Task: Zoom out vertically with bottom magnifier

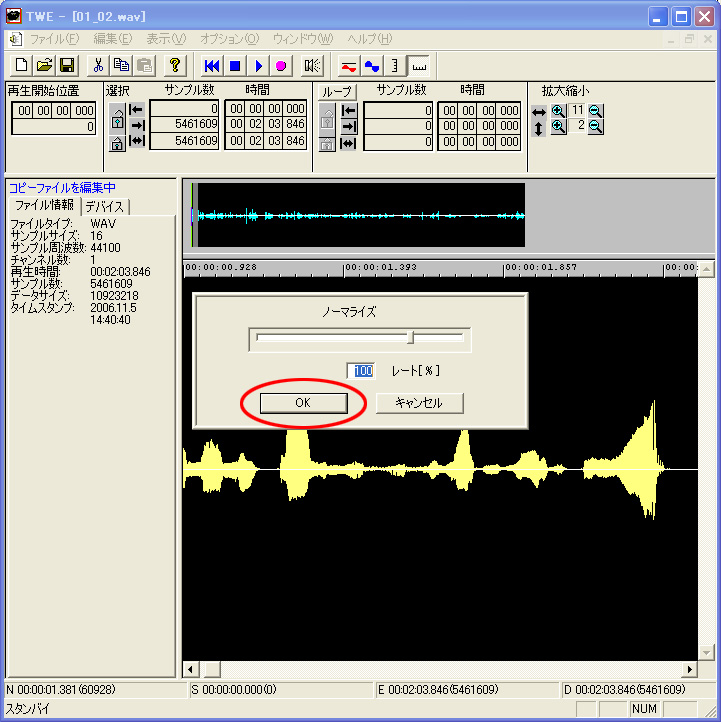Action: (595, 127)
